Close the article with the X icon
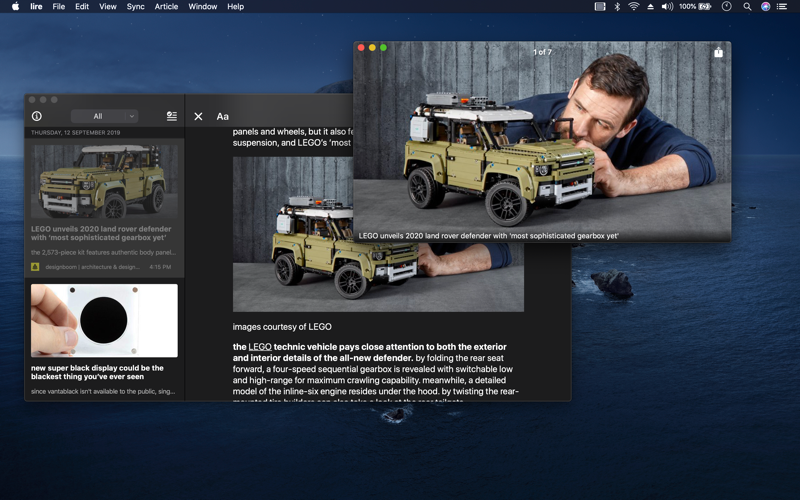 click(x=198, y=116)
